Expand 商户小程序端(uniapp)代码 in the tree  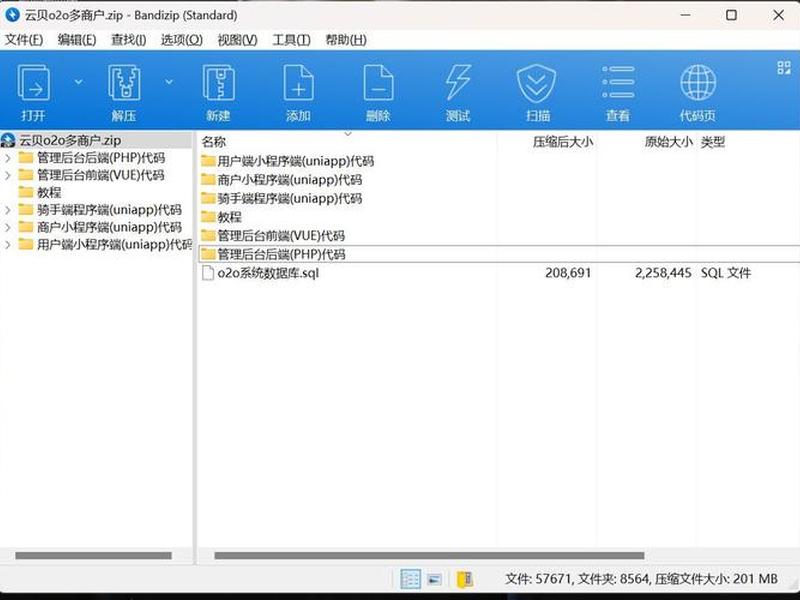click(8, 228)
